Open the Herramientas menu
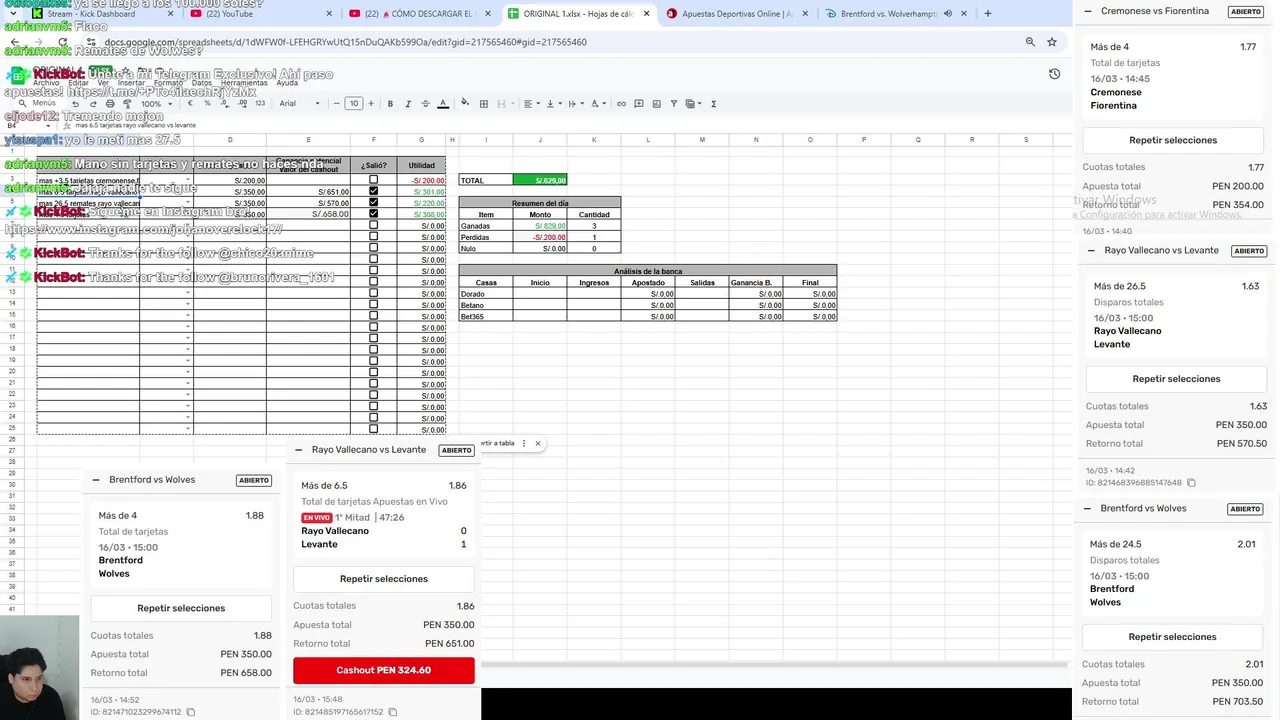Screen dimensions: 1280x720 244,83
